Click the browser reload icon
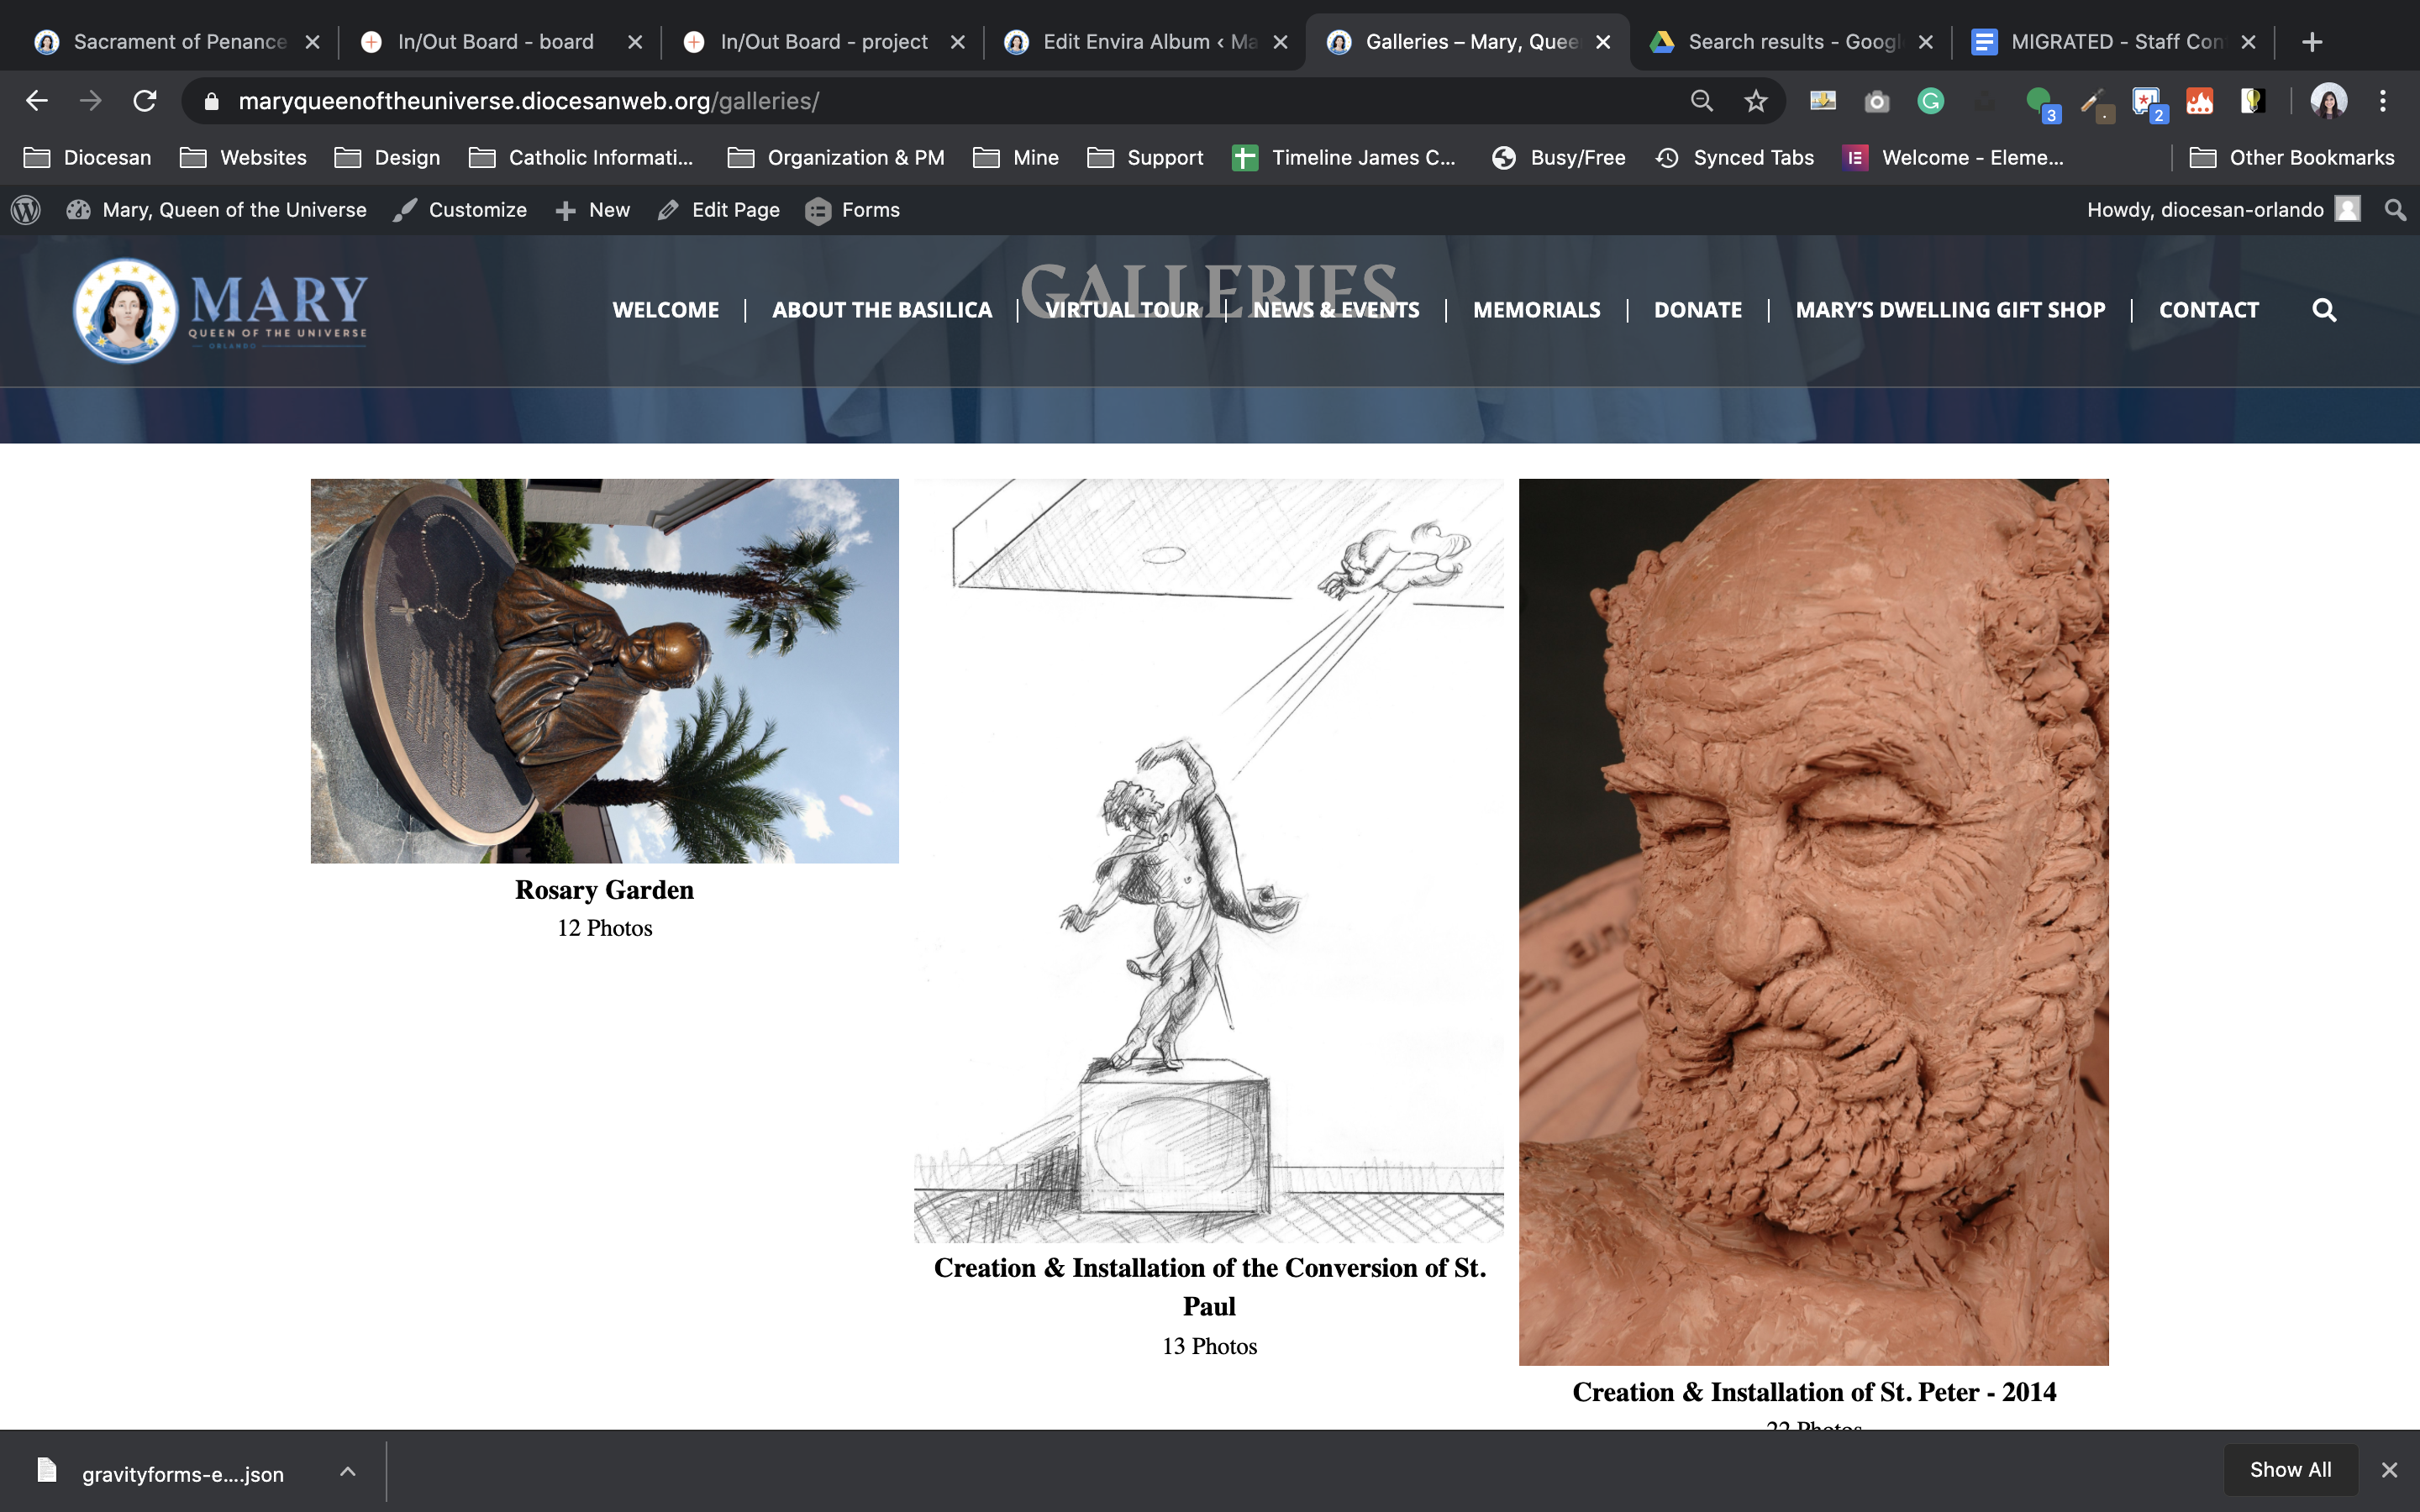This screenshot has height=1512, width=2420. click(145, 101)
